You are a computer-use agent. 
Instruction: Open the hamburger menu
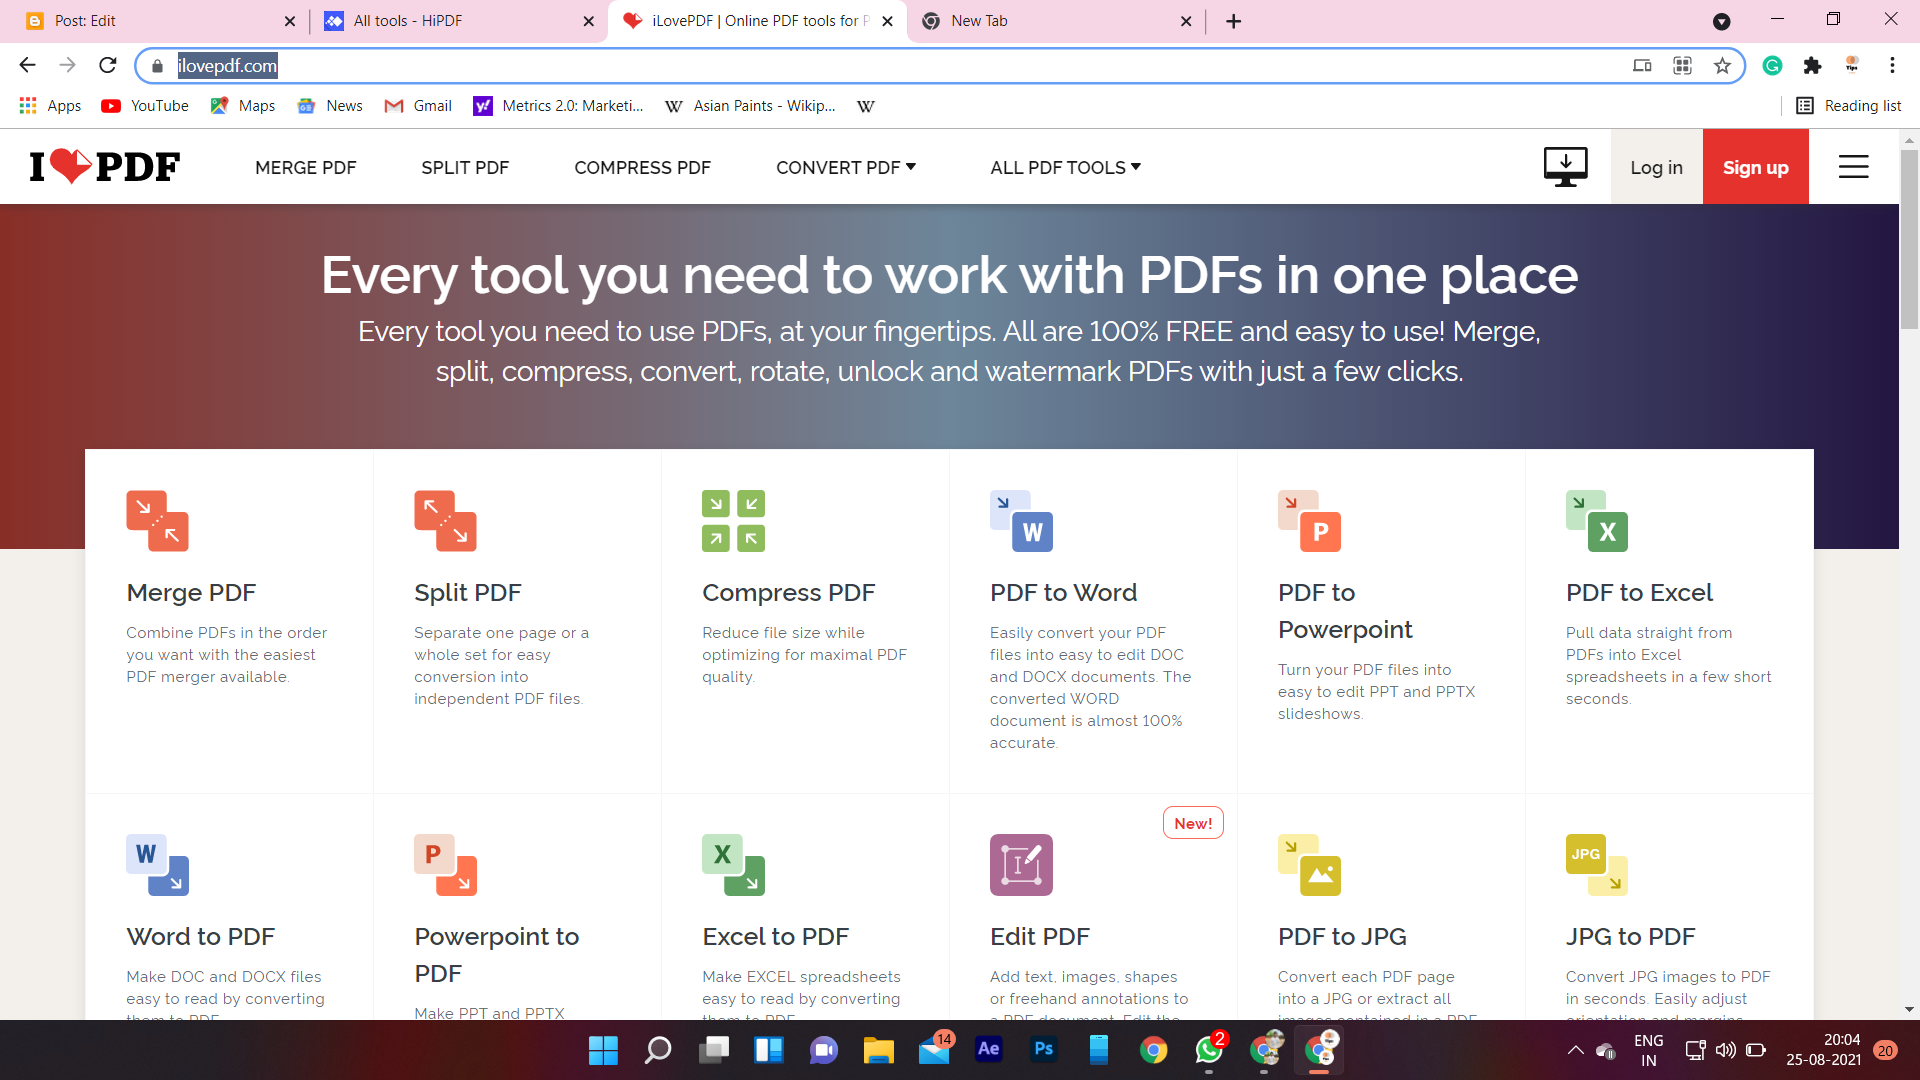click(x=1853, y=167)
